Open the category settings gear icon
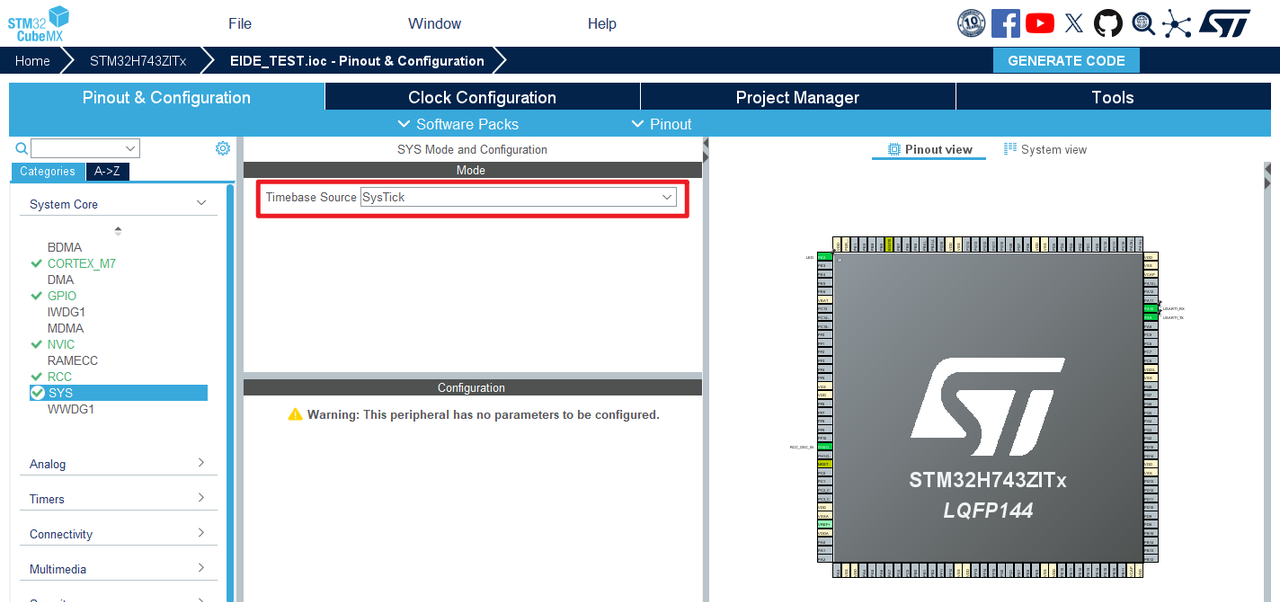 [x=222, y=148]
